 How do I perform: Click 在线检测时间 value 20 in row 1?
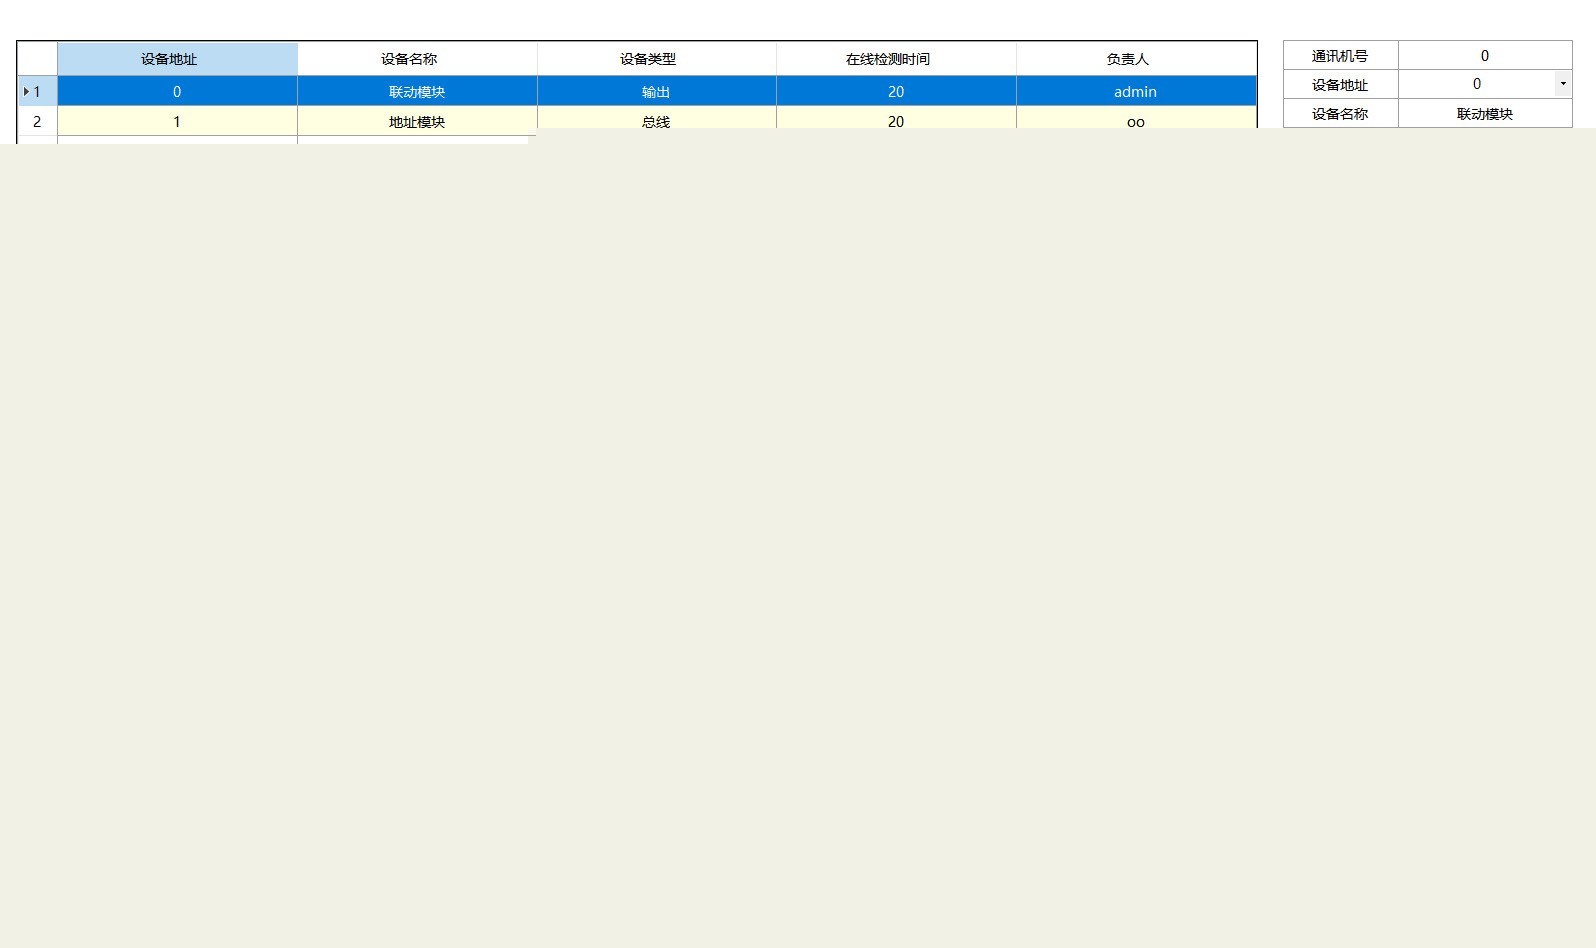[896, 91]
